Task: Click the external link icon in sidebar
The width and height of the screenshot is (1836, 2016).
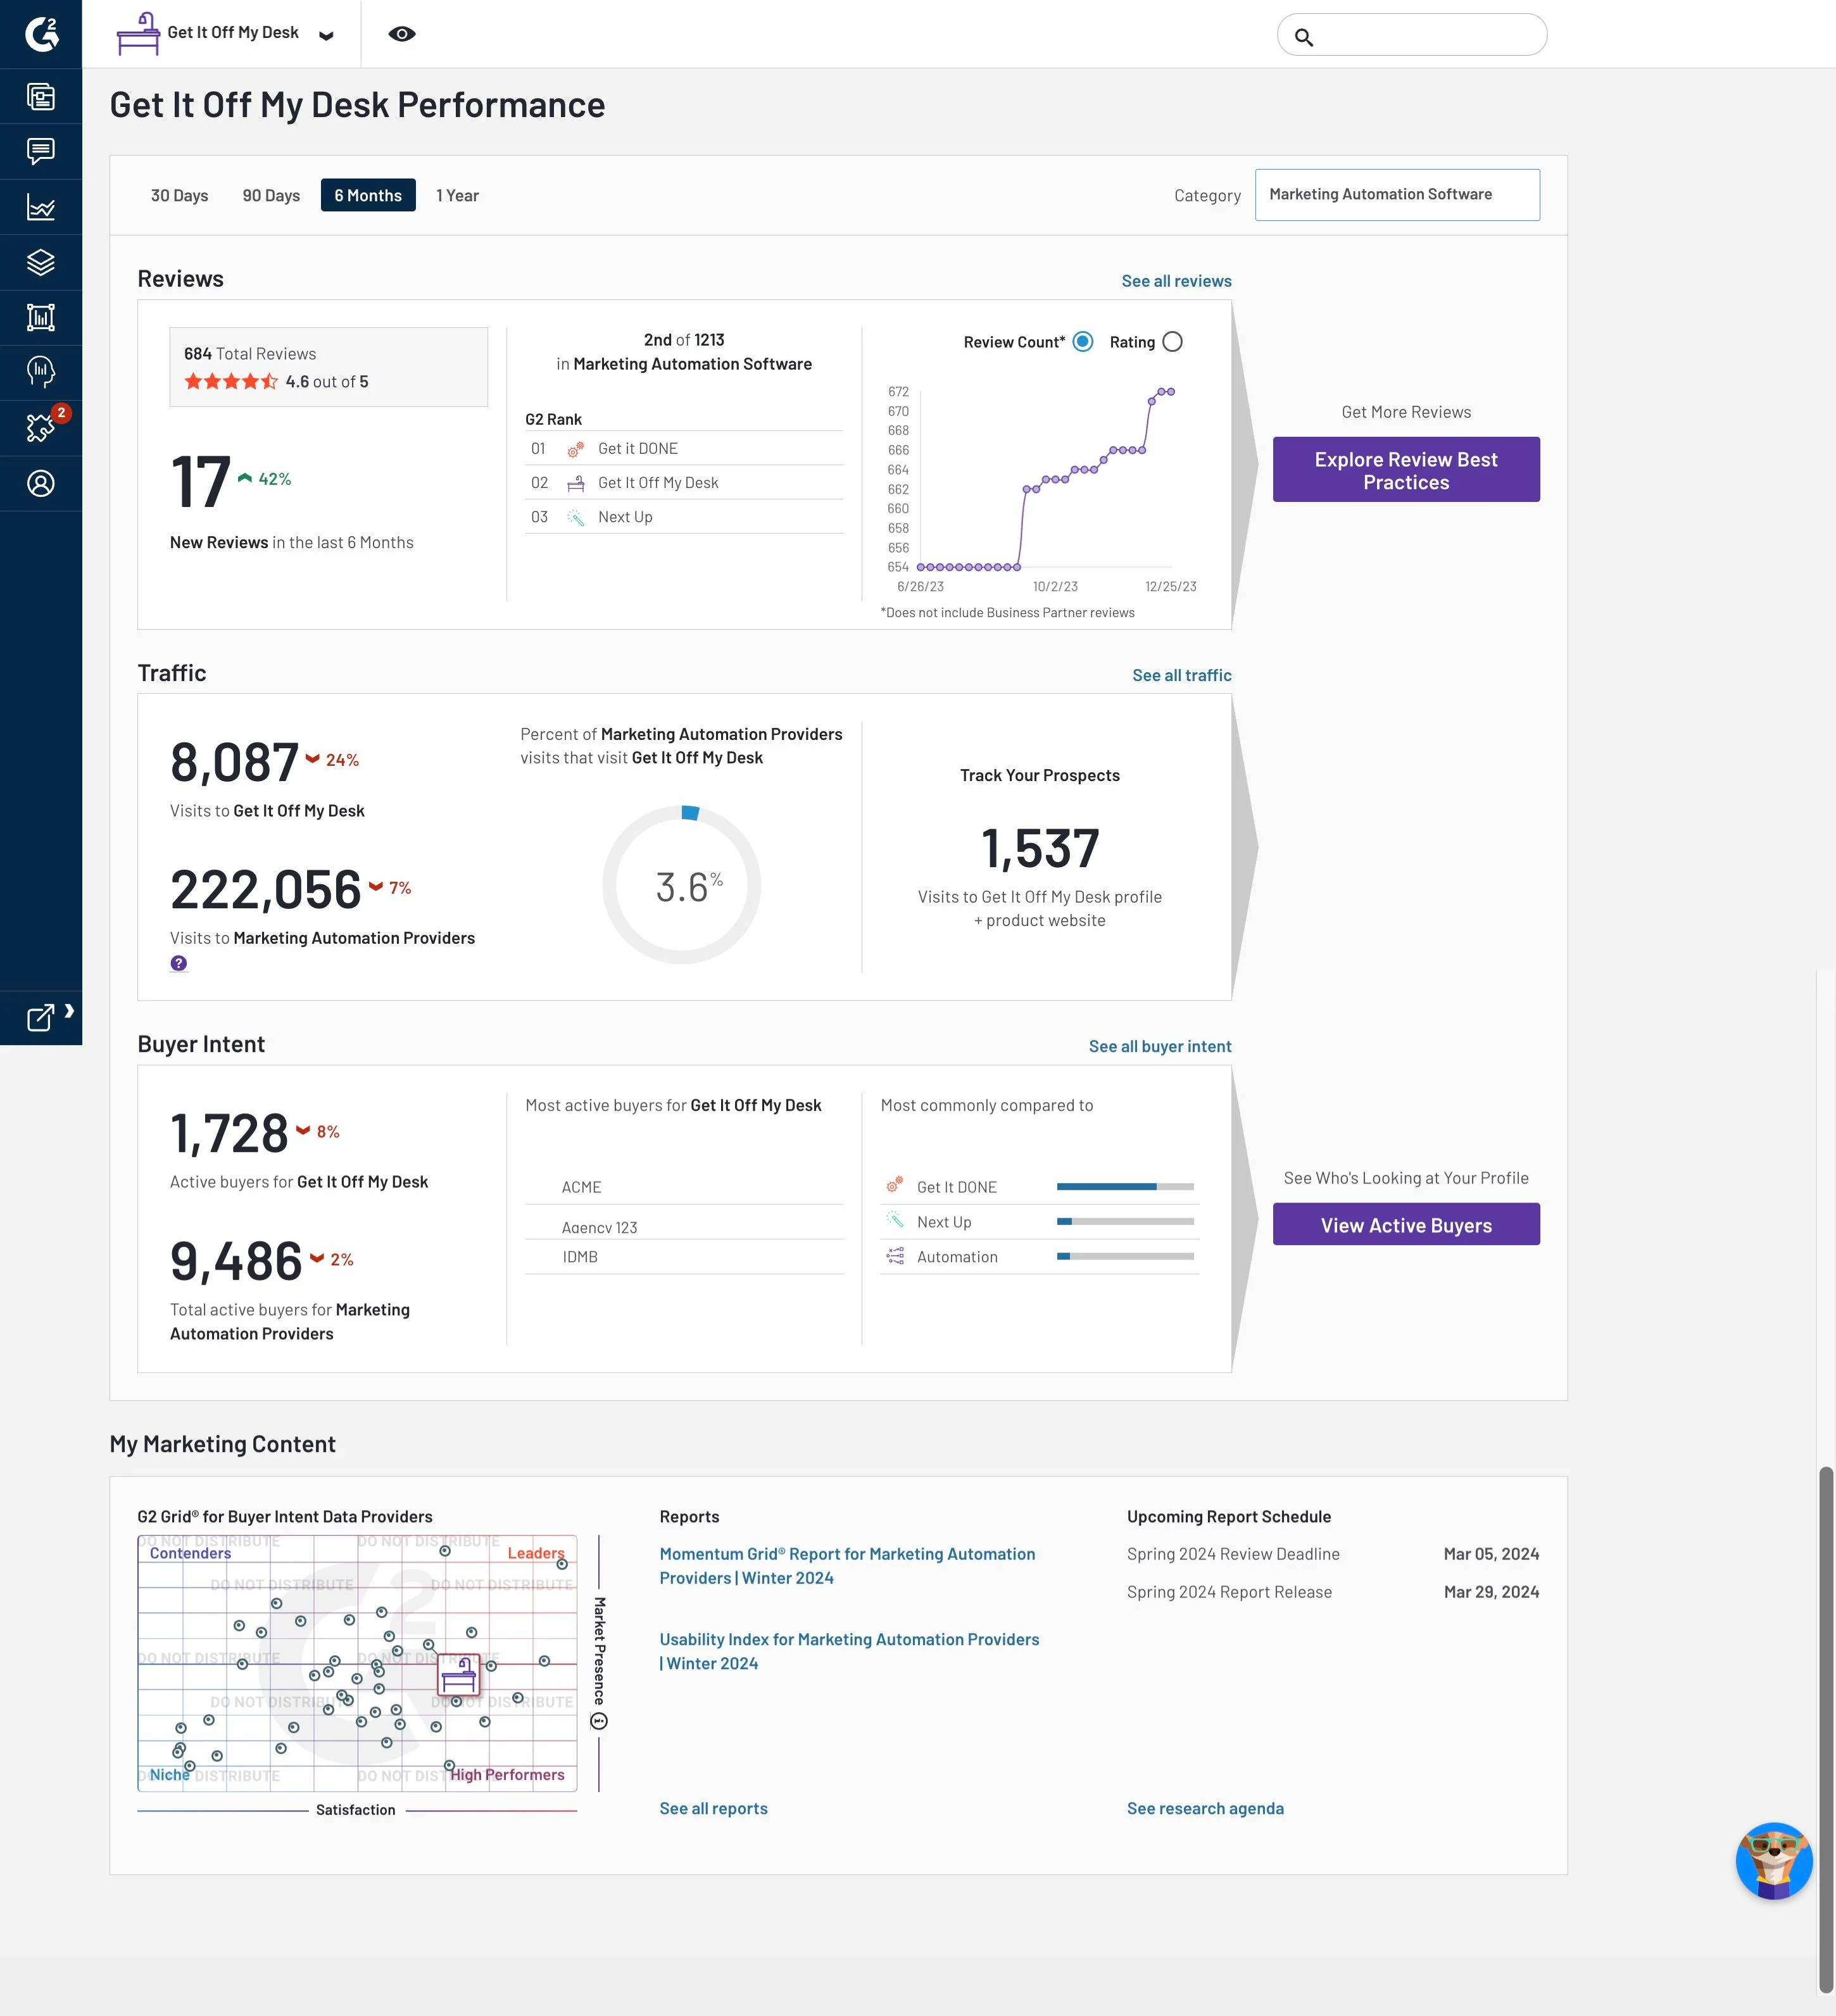Action: tap(40, 1018)
